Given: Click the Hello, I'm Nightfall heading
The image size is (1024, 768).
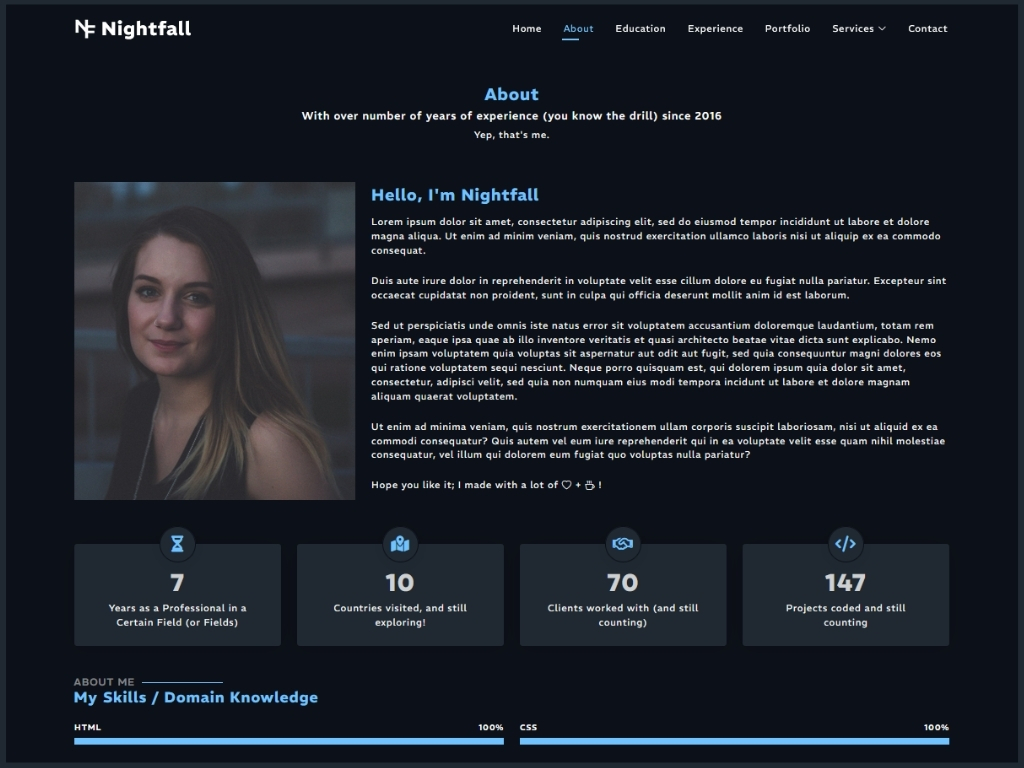Looking at the screenshot, I should tap(455, 195).
